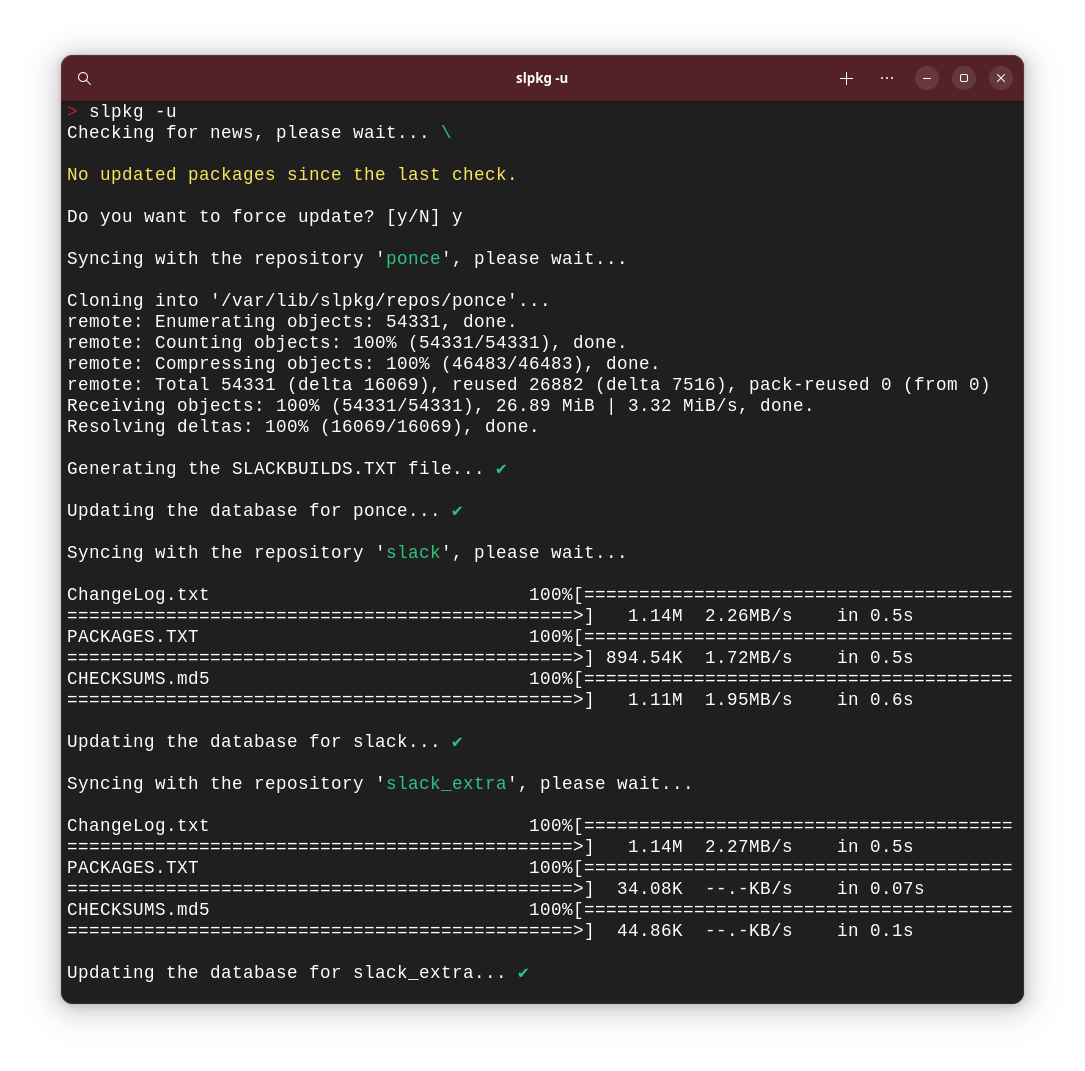Click the 'slpkg -u' window title
Viewport: 1085px width, 1071px height.
coord(542,78)
